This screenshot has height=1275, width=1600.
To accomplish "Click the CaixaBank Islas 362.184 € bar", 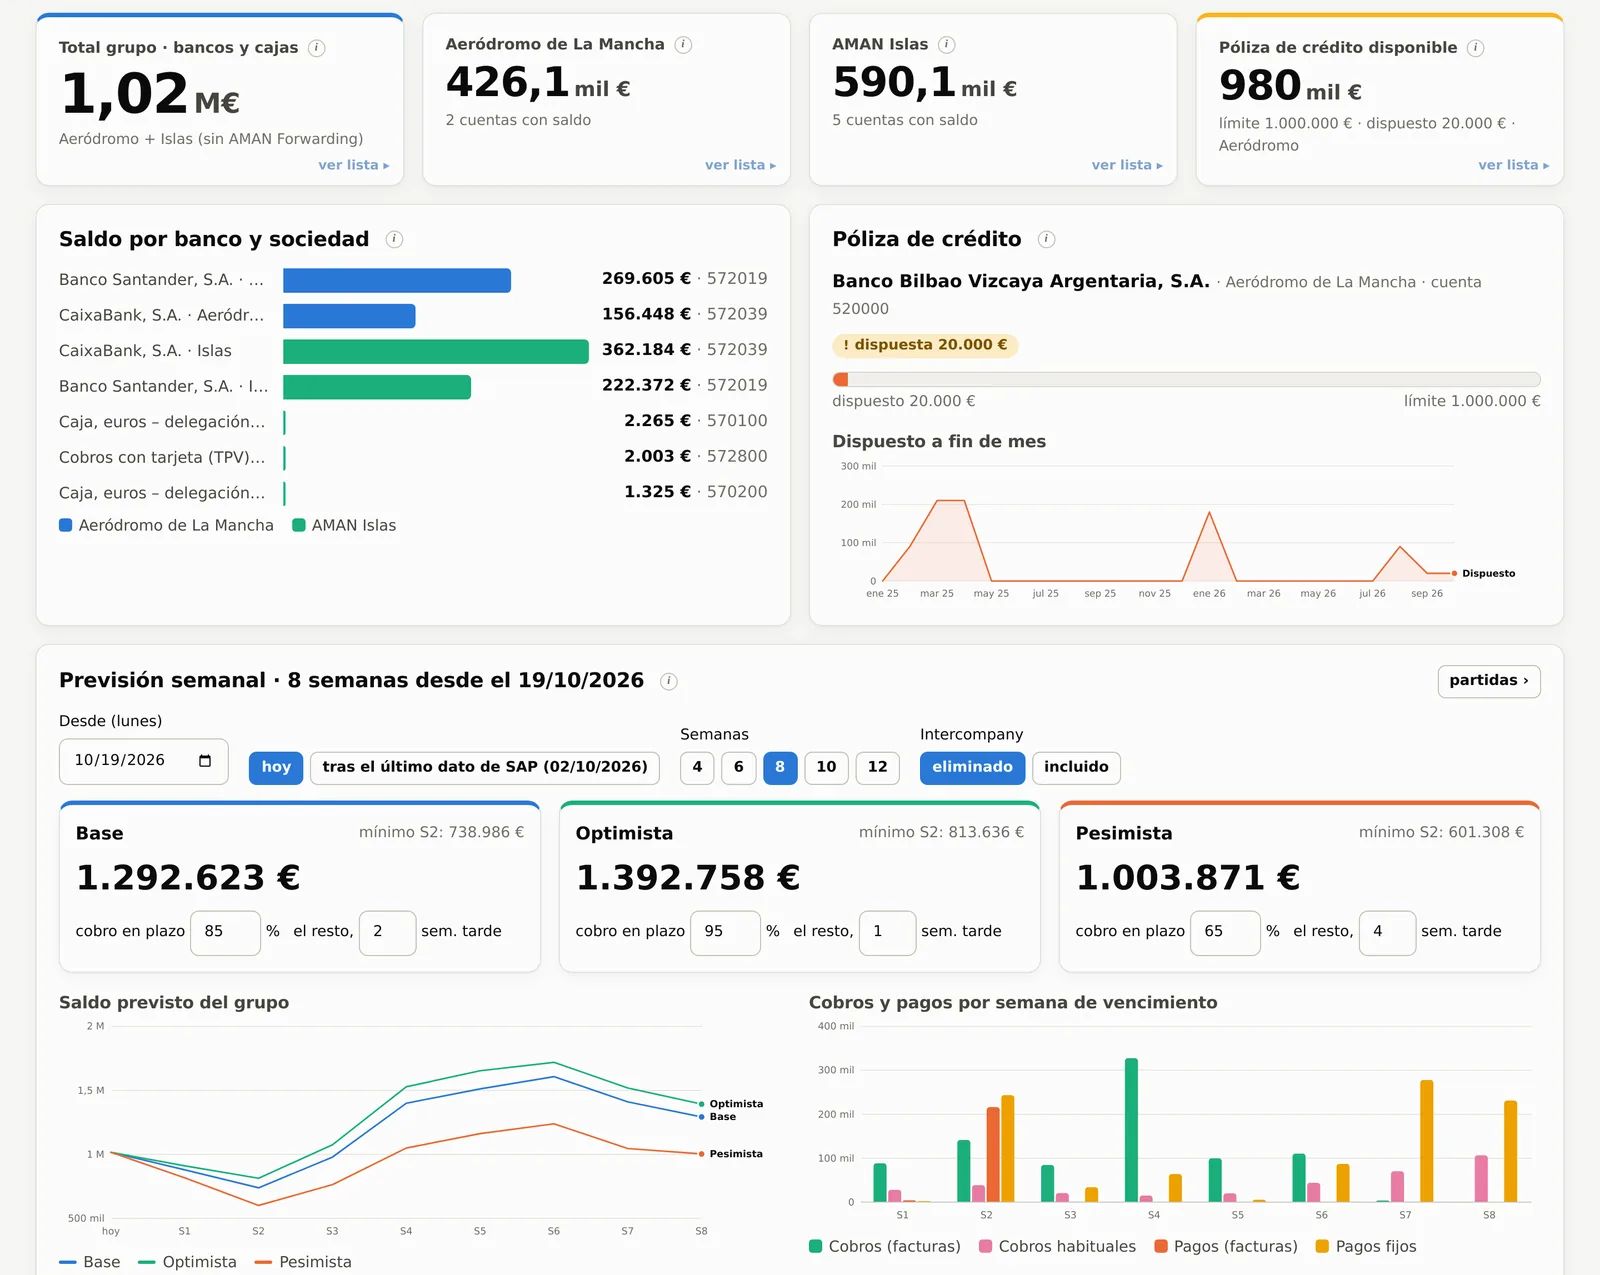I will coord(436,351).
